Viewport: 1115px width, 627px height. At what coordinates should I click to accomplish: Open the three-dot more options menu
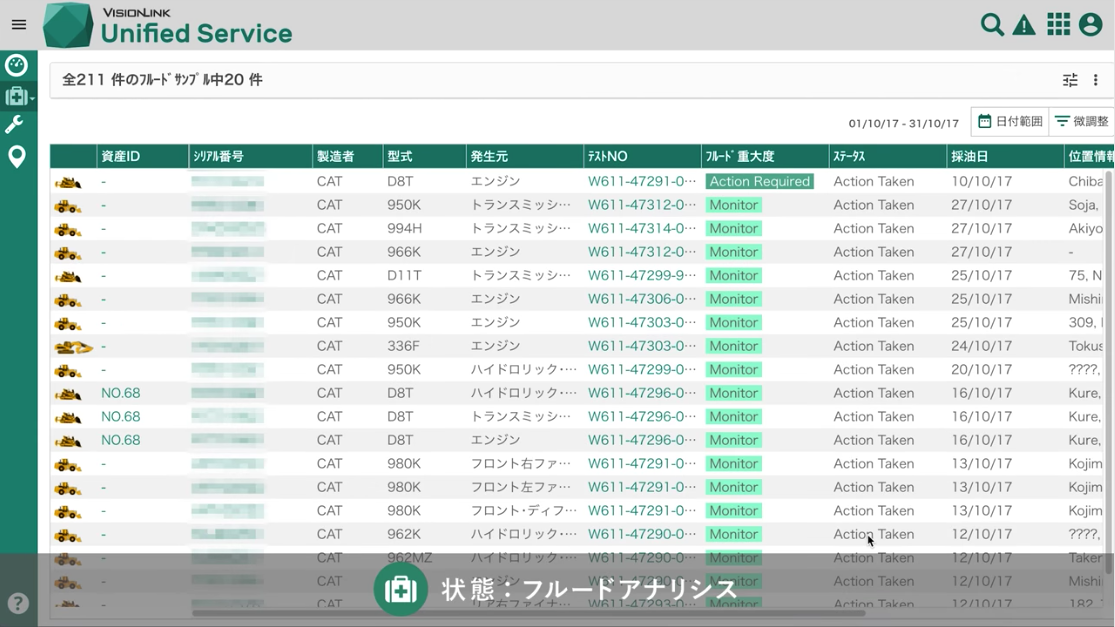click(1096, 80)
